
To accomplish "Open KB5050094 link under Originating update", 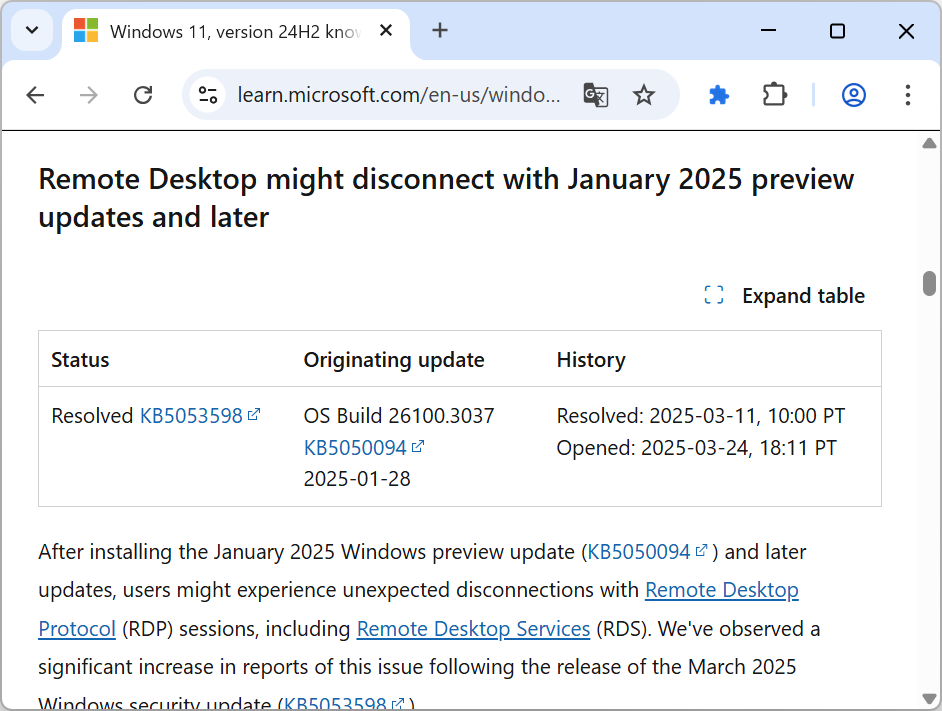I will click(x=356, y=448).
